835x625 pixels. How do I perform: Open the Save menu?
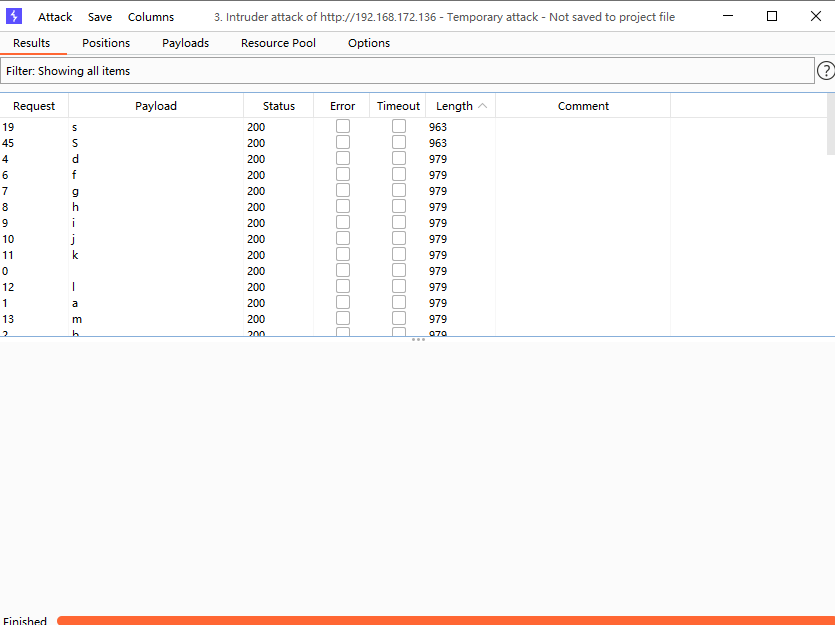click(100, 17)
